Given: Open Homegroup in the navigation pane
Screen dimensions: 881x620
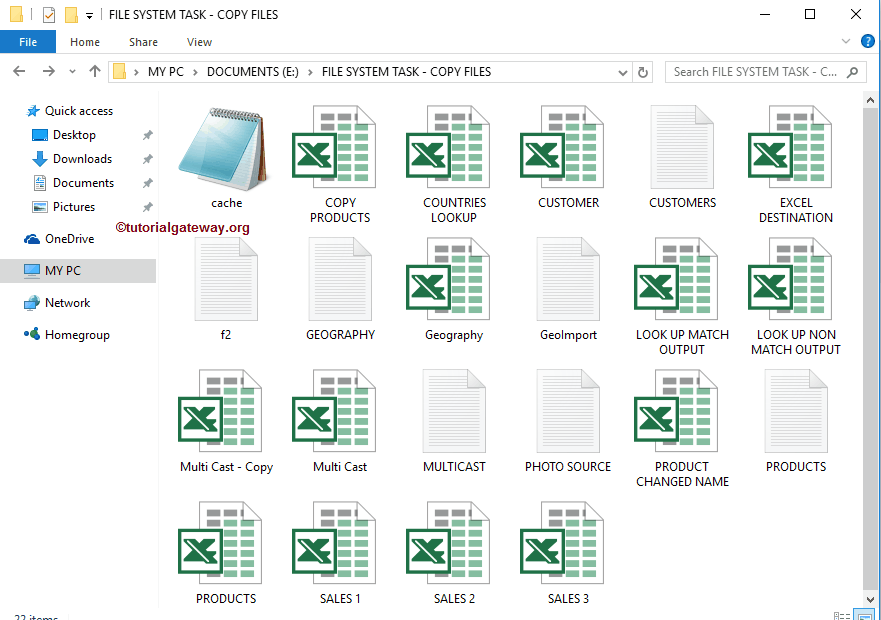Looking at the screenshot, I should tap(77, 335).
